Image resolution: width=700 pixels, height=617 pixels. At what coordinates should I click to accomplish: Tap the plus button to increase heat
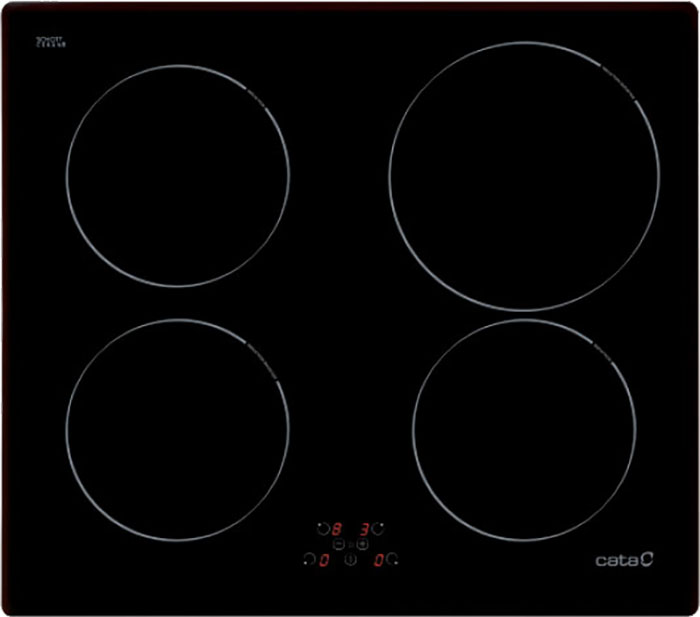click(362, 545)
